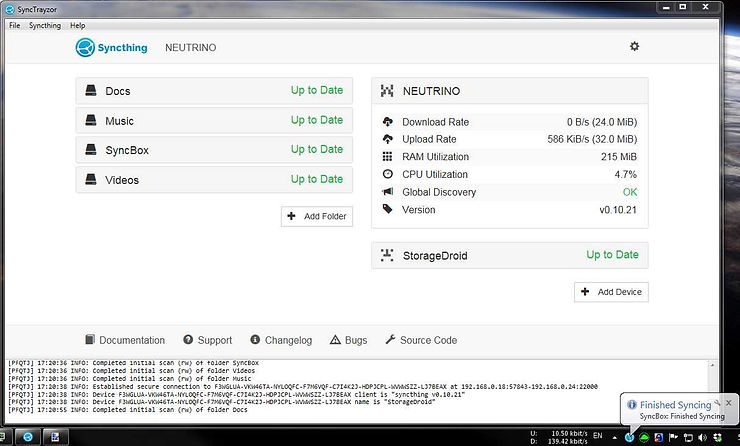
Task: Click the Add Folder button
Action: tap(317, 216)
